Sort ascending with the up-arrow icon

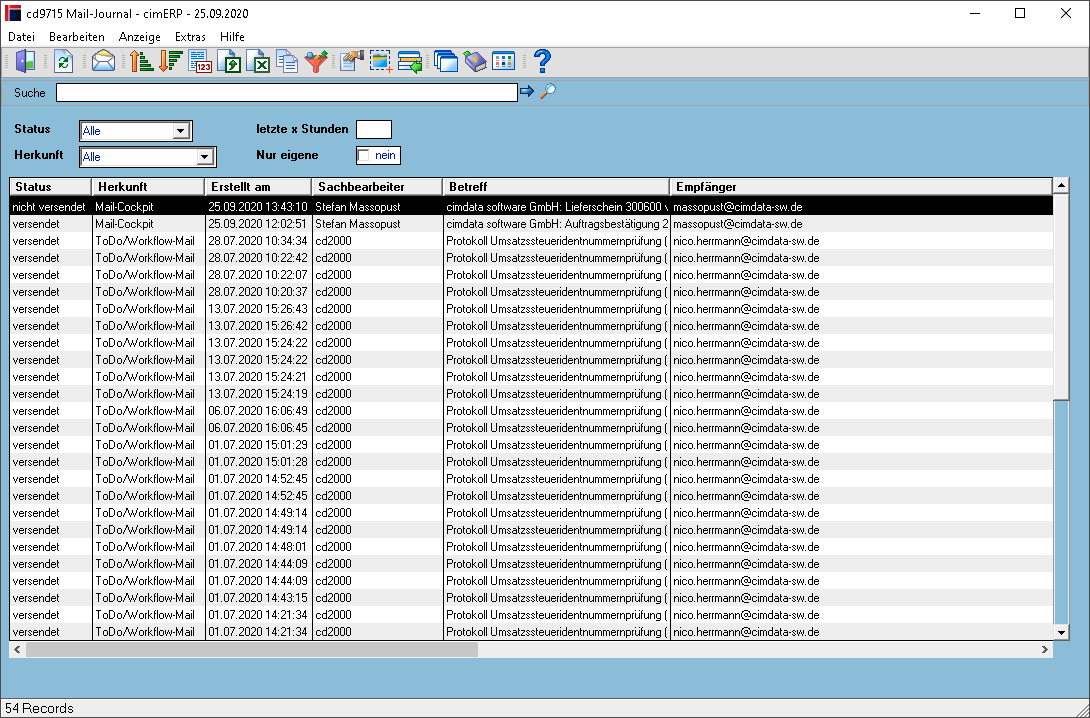[141, 62]
